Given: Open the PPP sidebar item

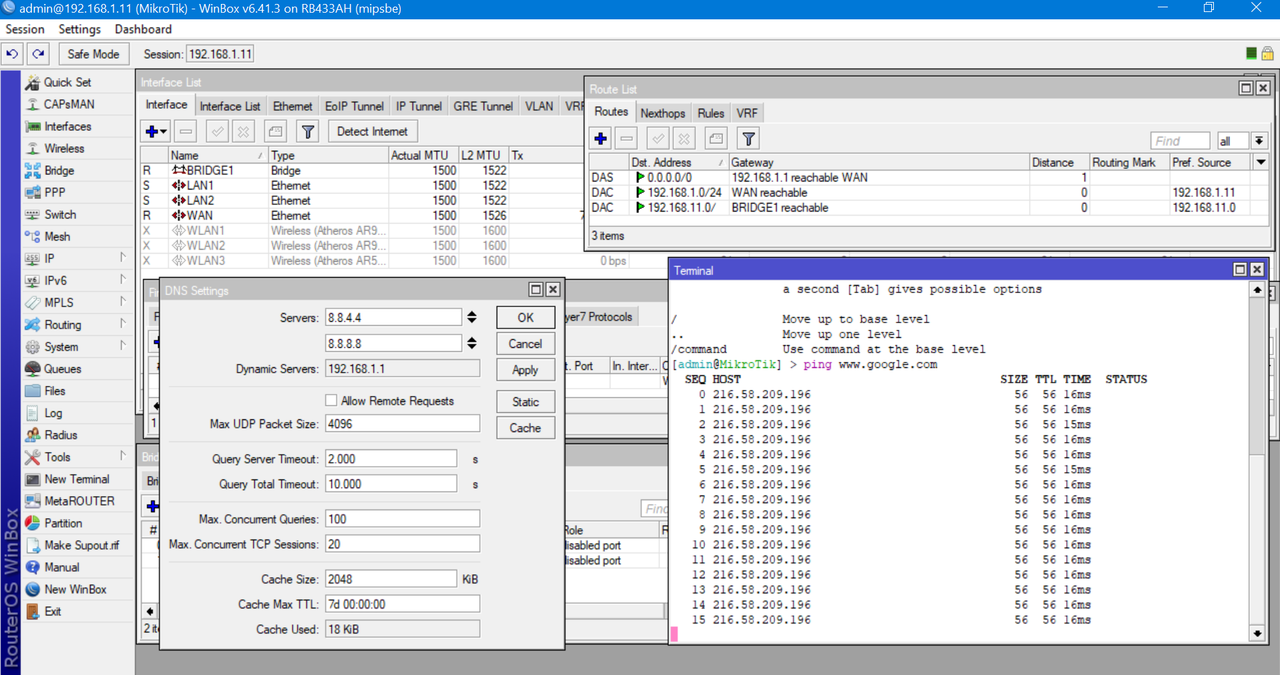Looking at the screenshot, I should click(55, 192).
